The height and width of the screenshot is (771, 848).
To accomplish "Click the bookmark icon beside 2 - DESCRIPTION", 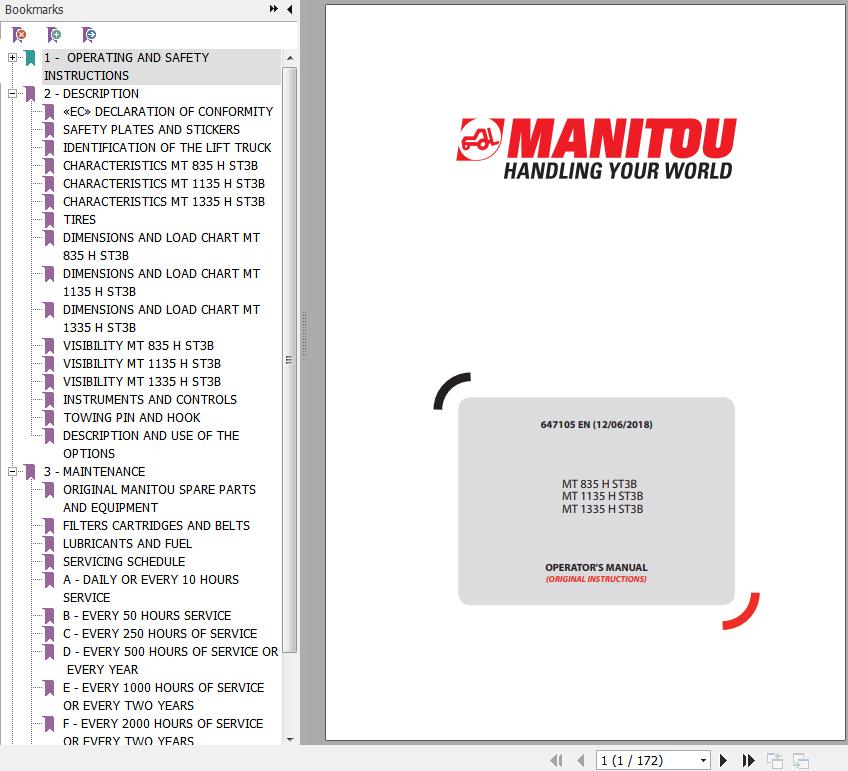I will 30,94.
